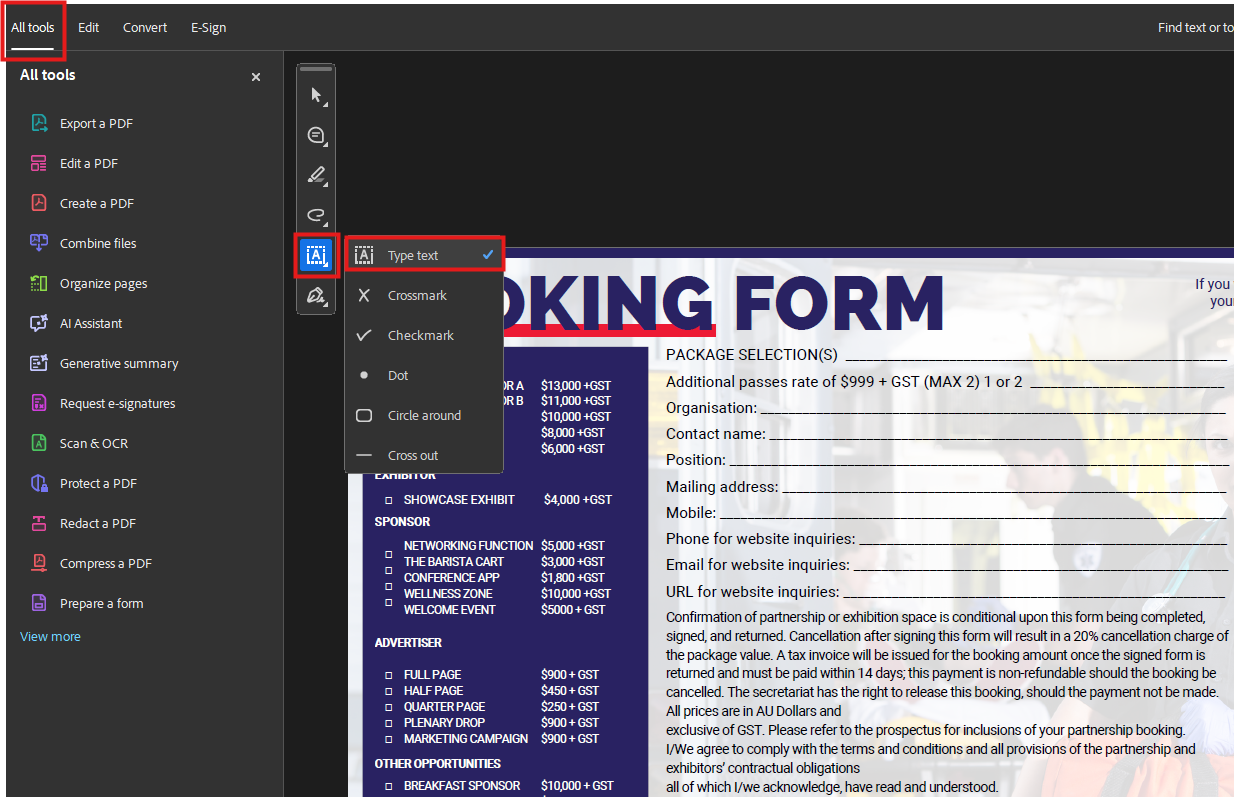Click the Request e-signatures icon

(x=39, y=403)
